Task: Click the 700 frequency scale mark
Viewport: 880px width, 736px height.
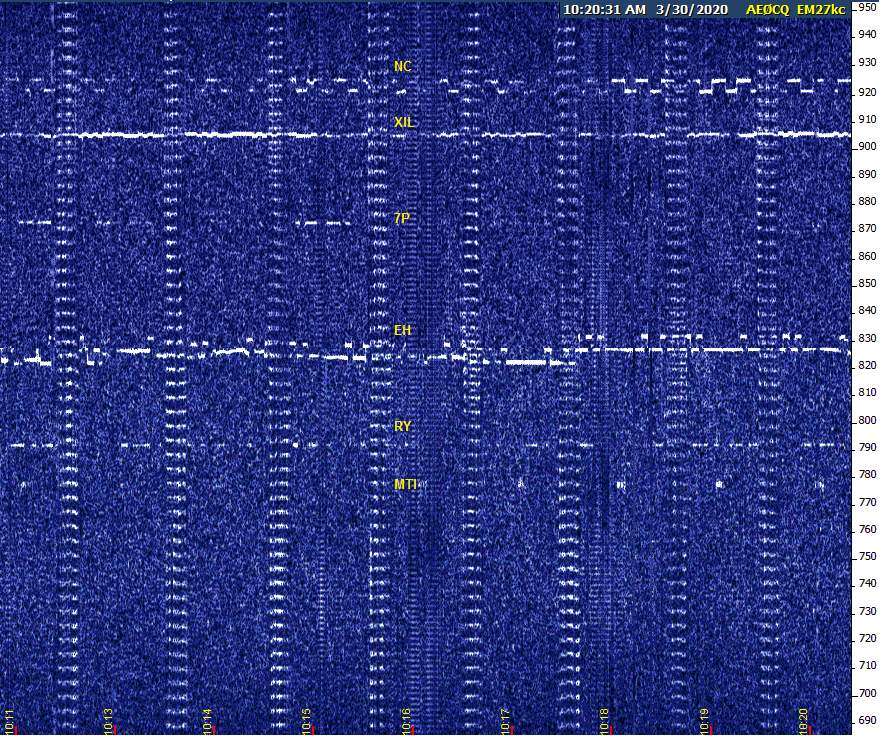Action: (866, 693)
